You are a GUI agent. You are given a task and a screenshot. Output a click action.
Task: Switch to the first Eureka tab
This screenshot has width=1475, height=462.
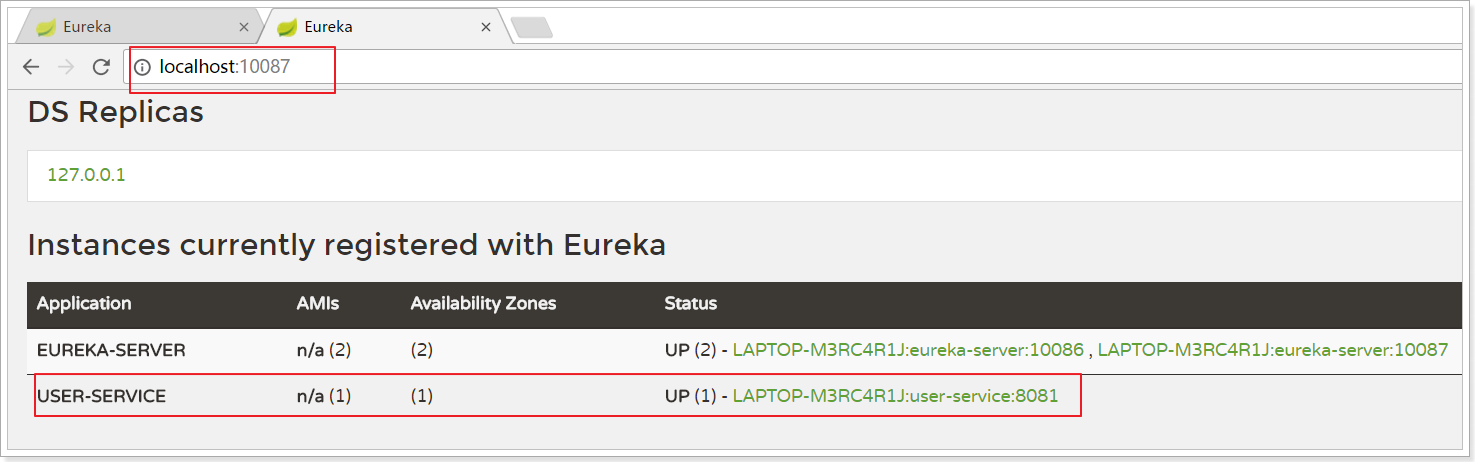(x=142, y=27)
